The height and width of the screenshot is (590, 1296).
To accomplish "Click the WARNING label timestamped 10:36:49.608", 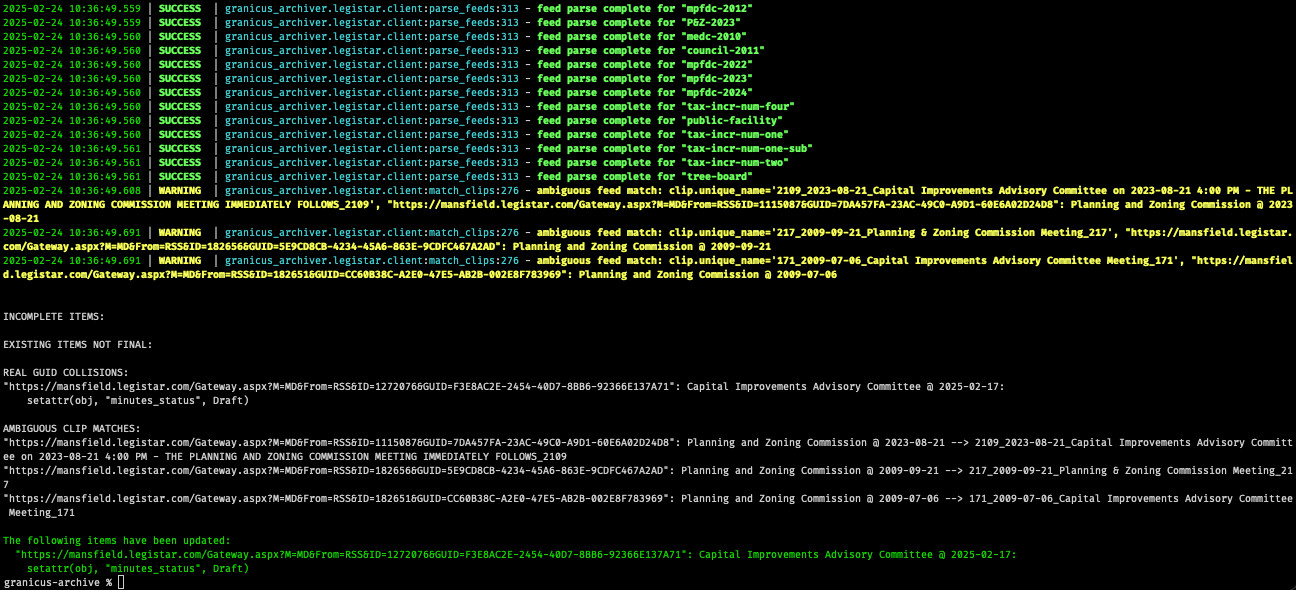I will click(180, 189).
